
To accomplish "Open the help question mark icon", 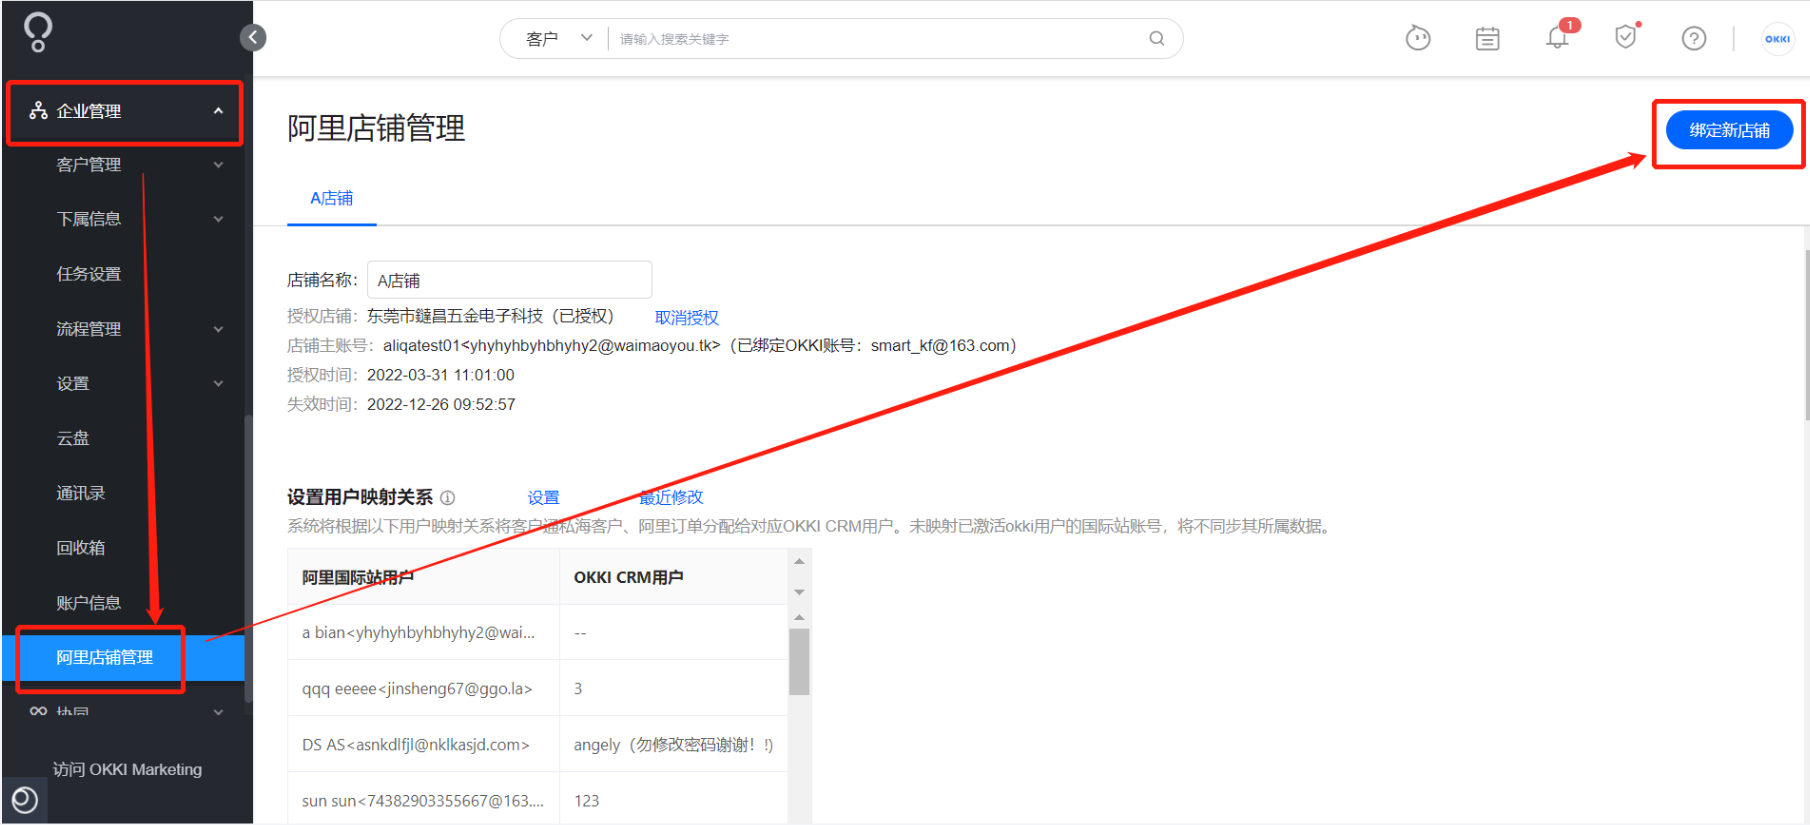I will tap(1694, 38).
